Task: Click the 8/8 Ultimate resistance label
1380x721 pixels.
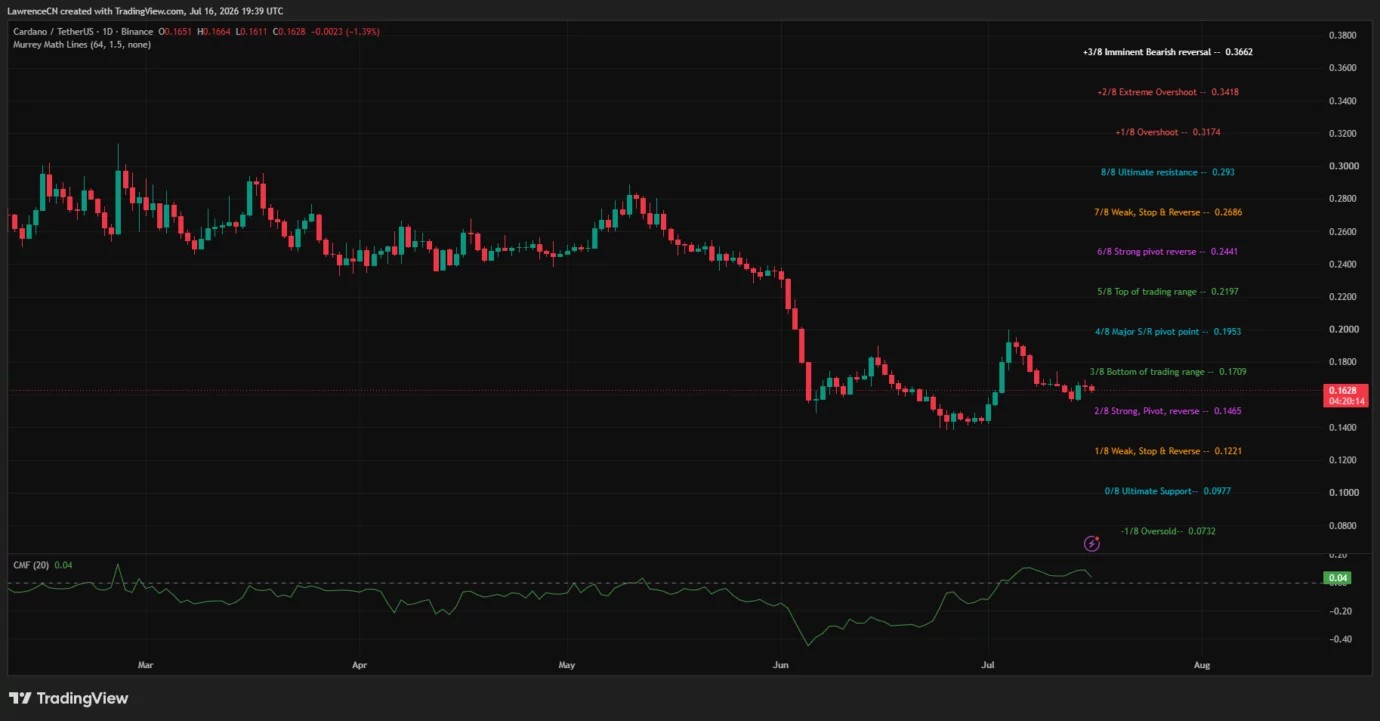Action: pyautogui.click(x=1167, y=172)
